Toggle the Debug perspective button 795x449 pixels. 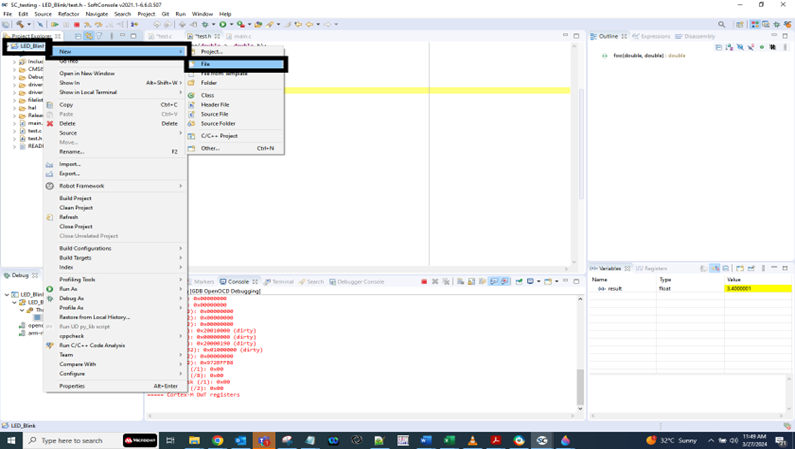[776, 24]
